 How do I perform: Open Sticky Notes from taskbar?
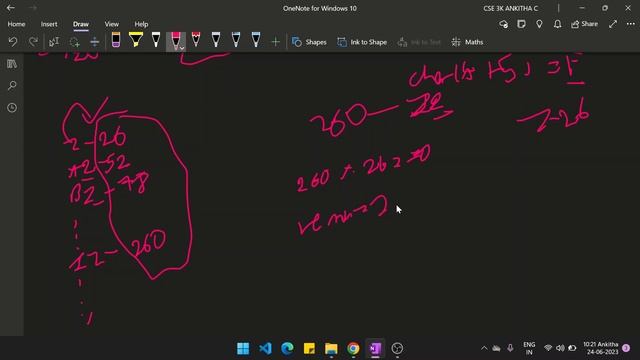click(x=309, y=348)
